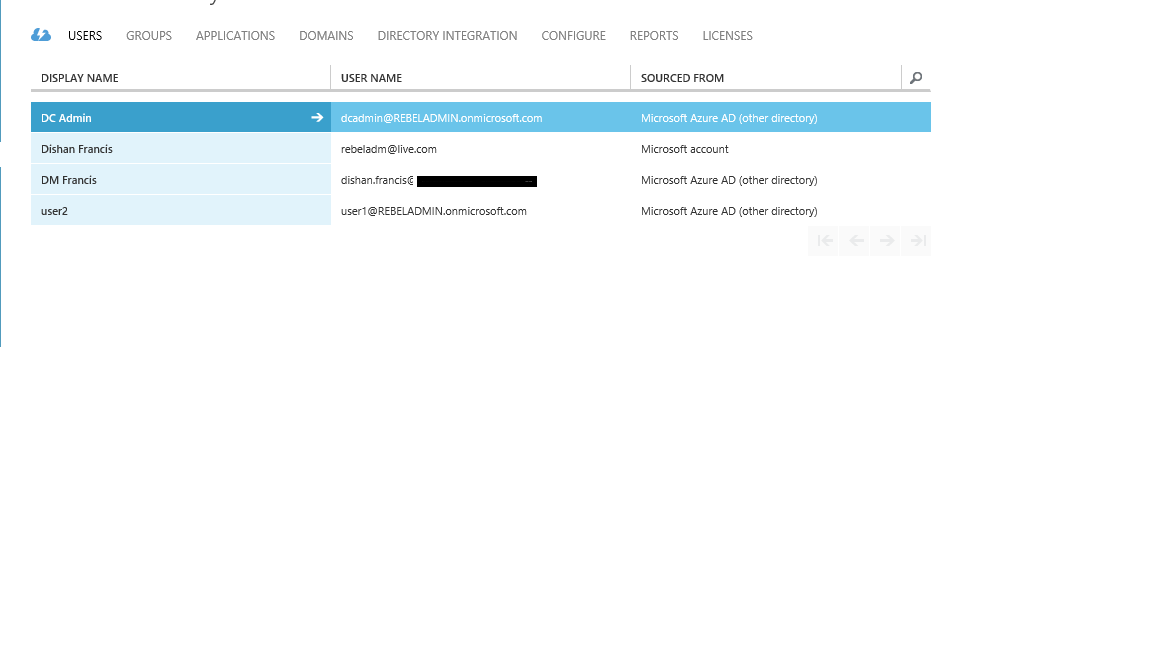
Task: Open the Licenses tab
Action: 727,36
